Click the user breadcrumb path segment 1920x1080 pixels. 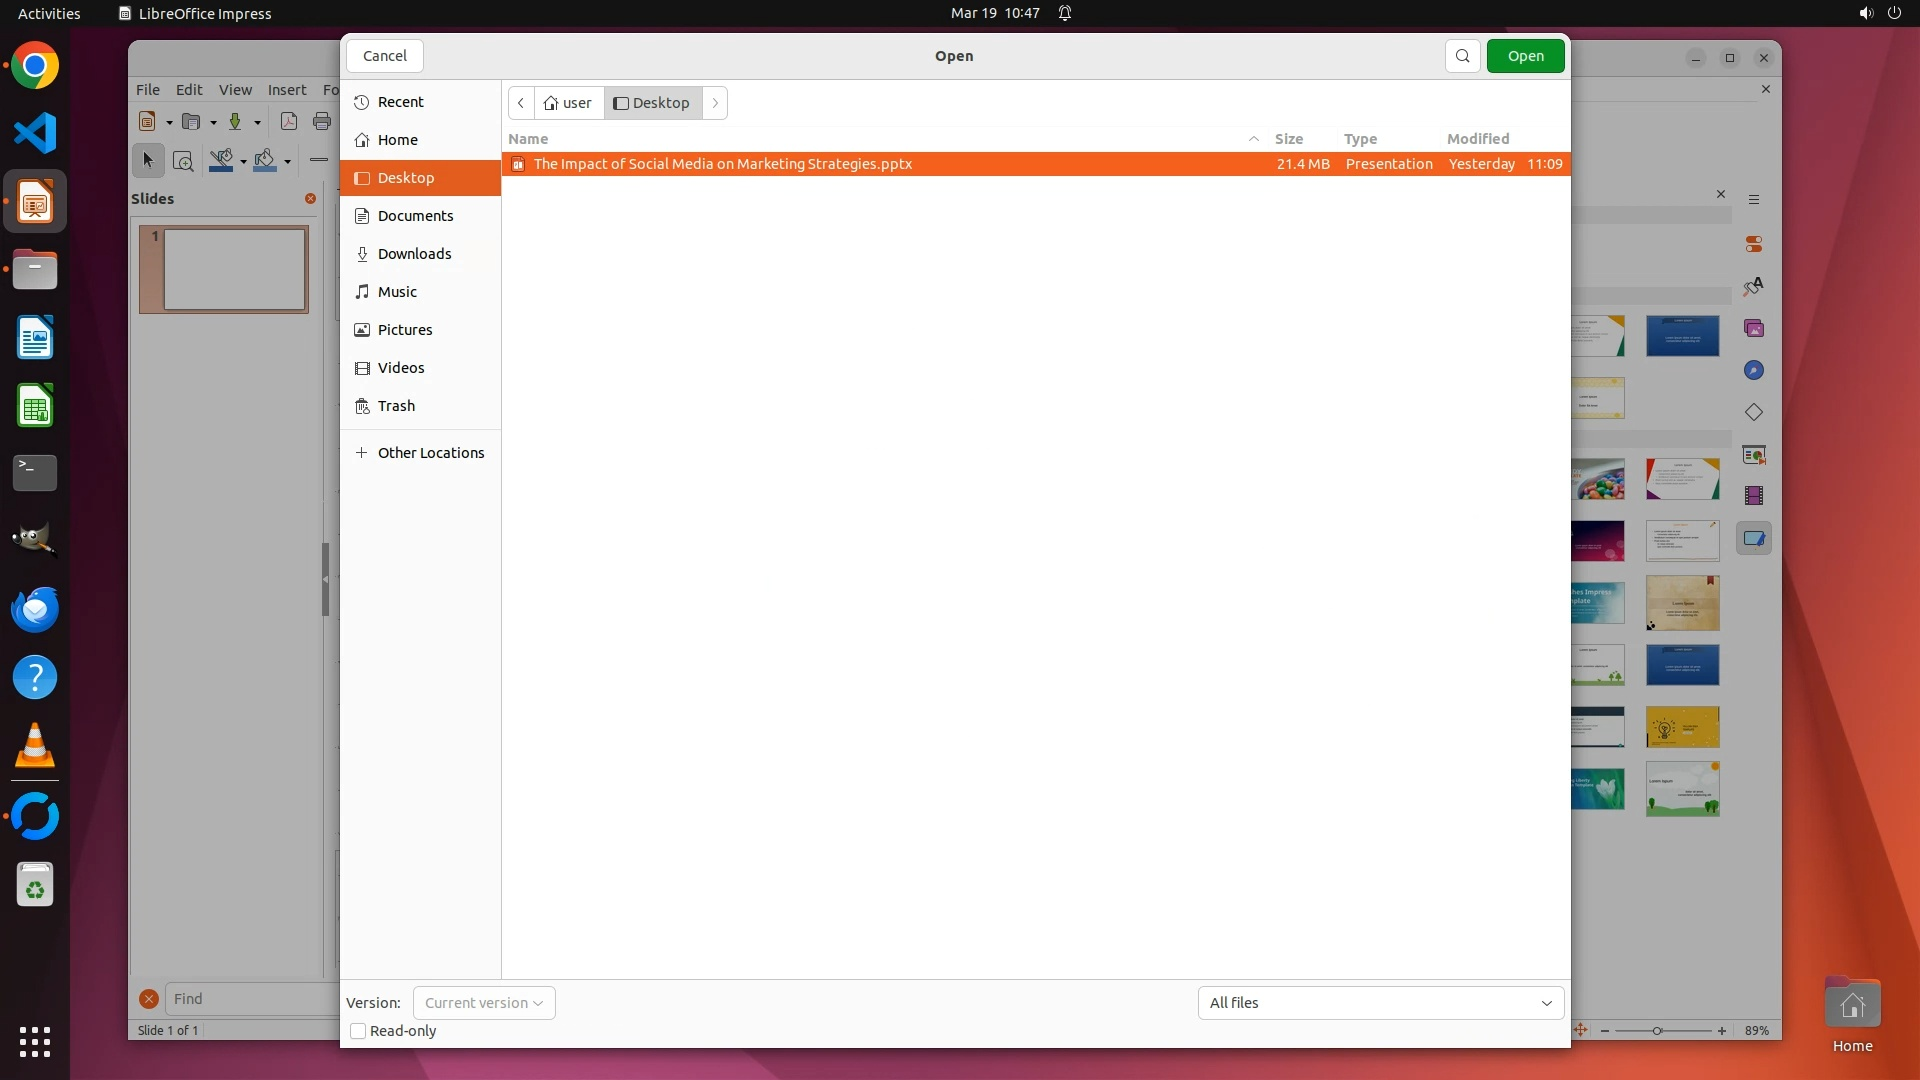coord(568,103)
